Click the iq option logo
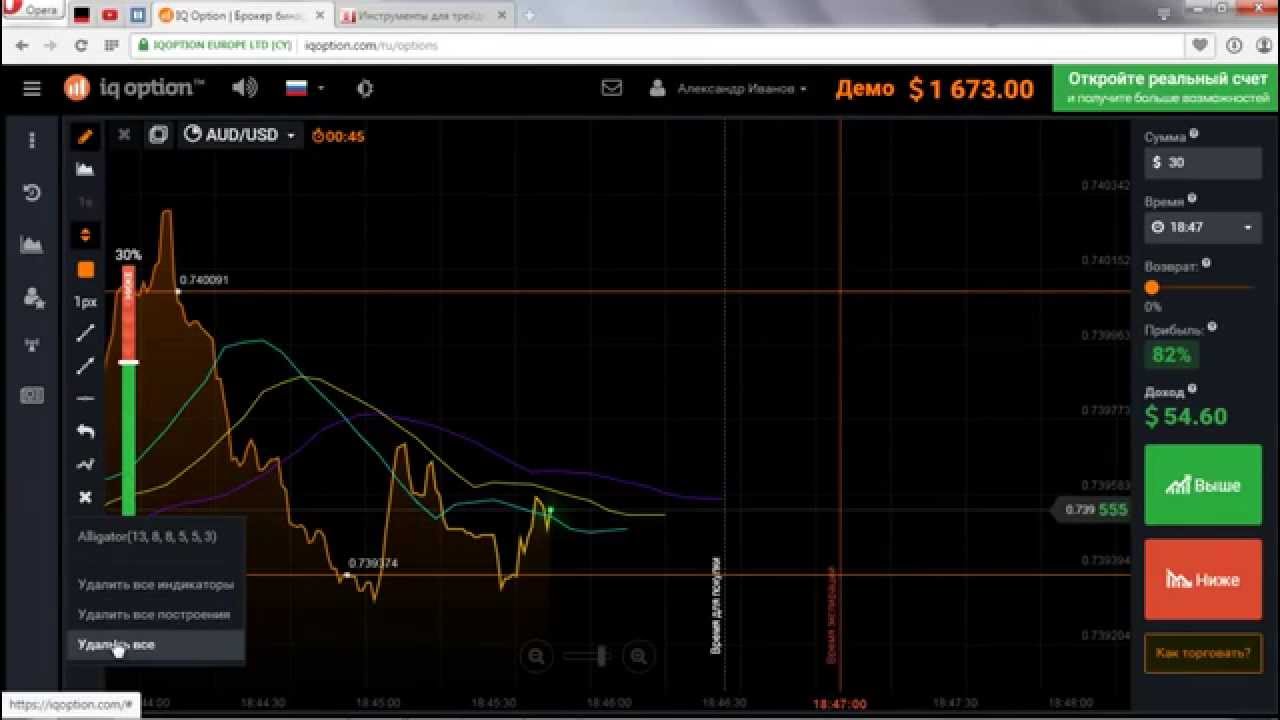 [x=134, y=88]
